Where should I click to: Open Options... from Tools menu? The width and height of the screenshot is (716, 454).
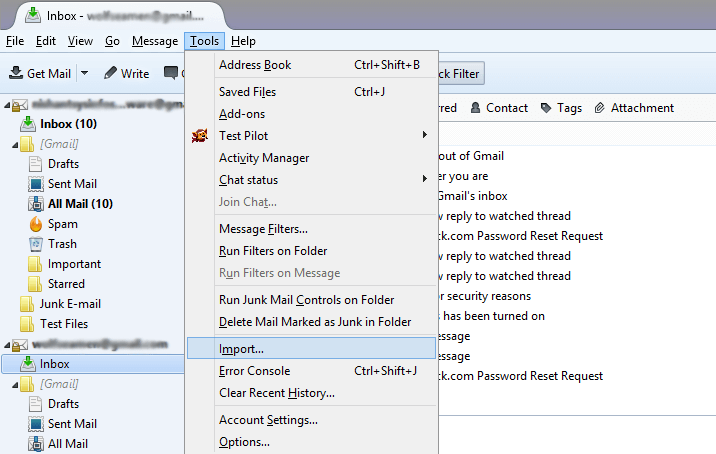[x=311, y=442]
